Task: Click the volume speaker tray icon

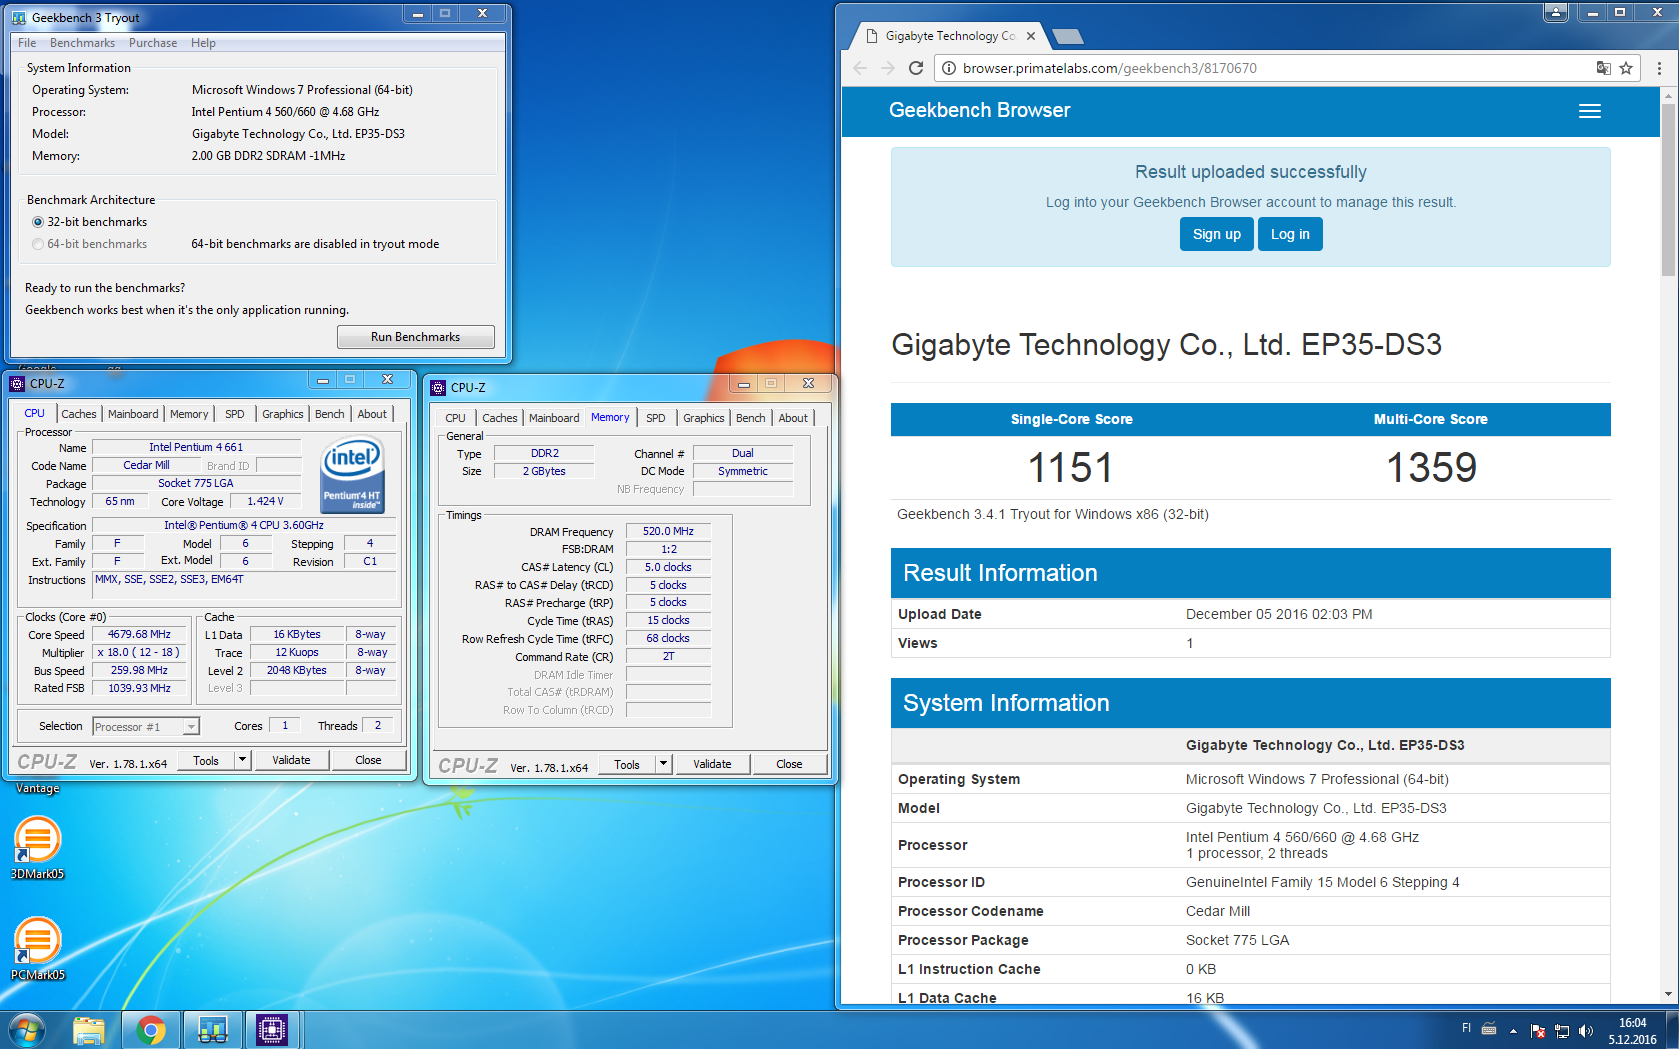Action: (x=1586, y=1031)
